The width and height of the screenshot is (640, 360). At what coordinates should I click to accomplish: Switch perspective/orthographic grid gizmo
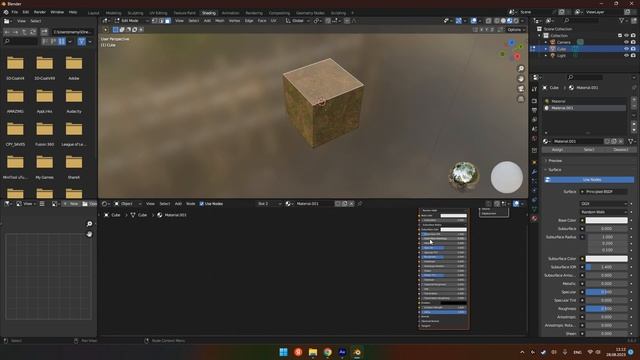521,99
